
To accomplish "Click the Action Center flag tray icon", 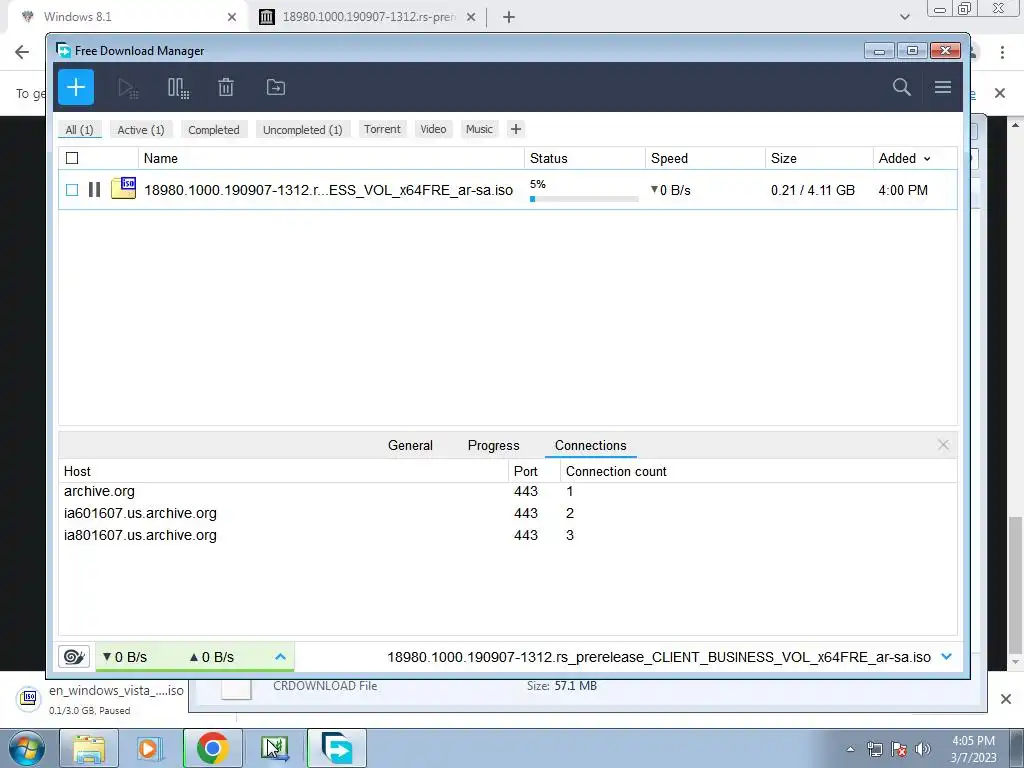I will (x=899, y=749).
